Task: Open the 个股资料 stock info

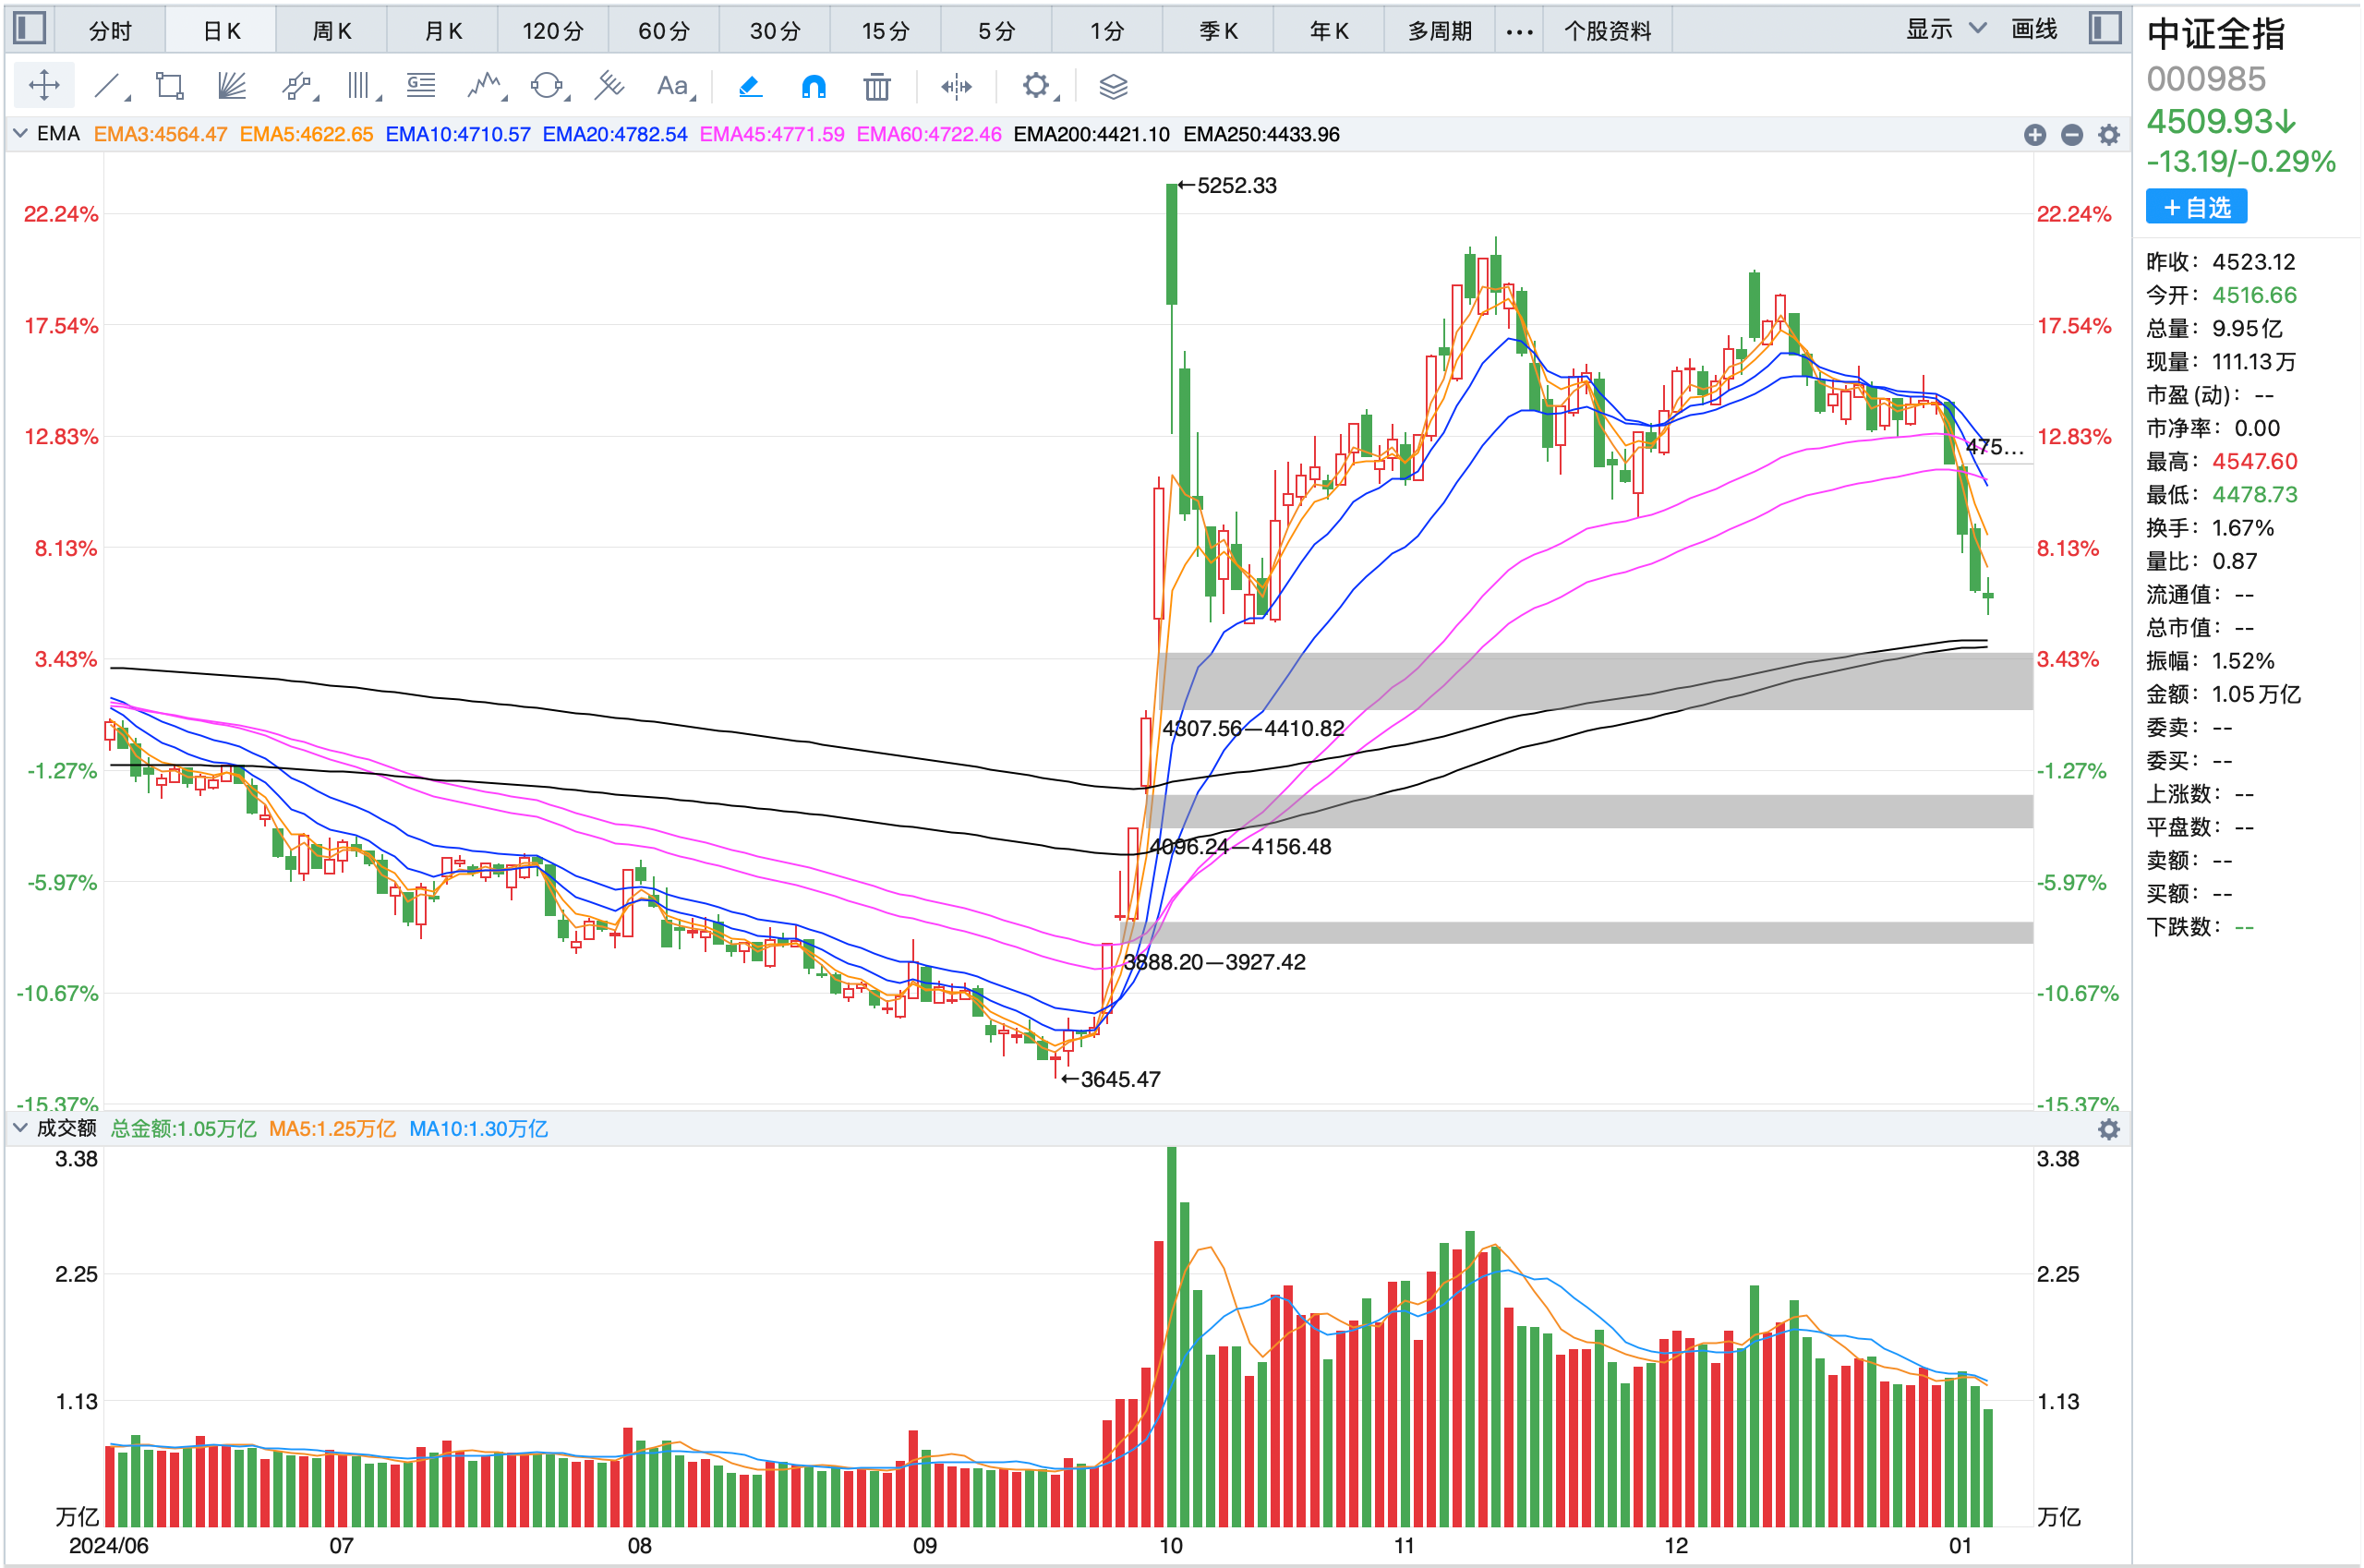Action: click(x=1607, y=31)
